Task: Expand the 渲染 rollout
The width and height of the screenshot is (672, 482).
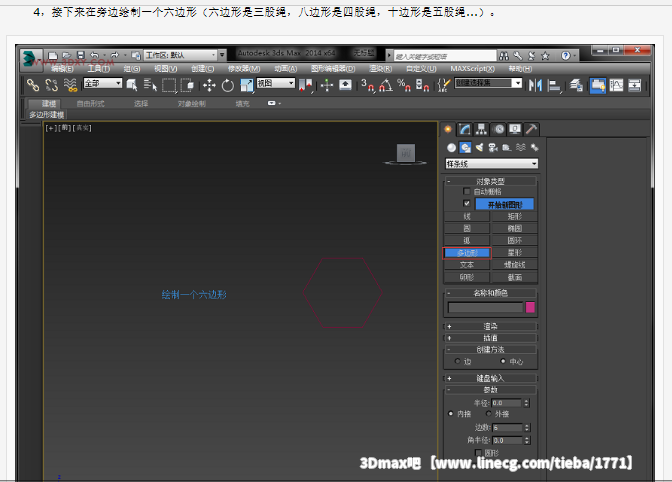Action: tap(490, 326)
